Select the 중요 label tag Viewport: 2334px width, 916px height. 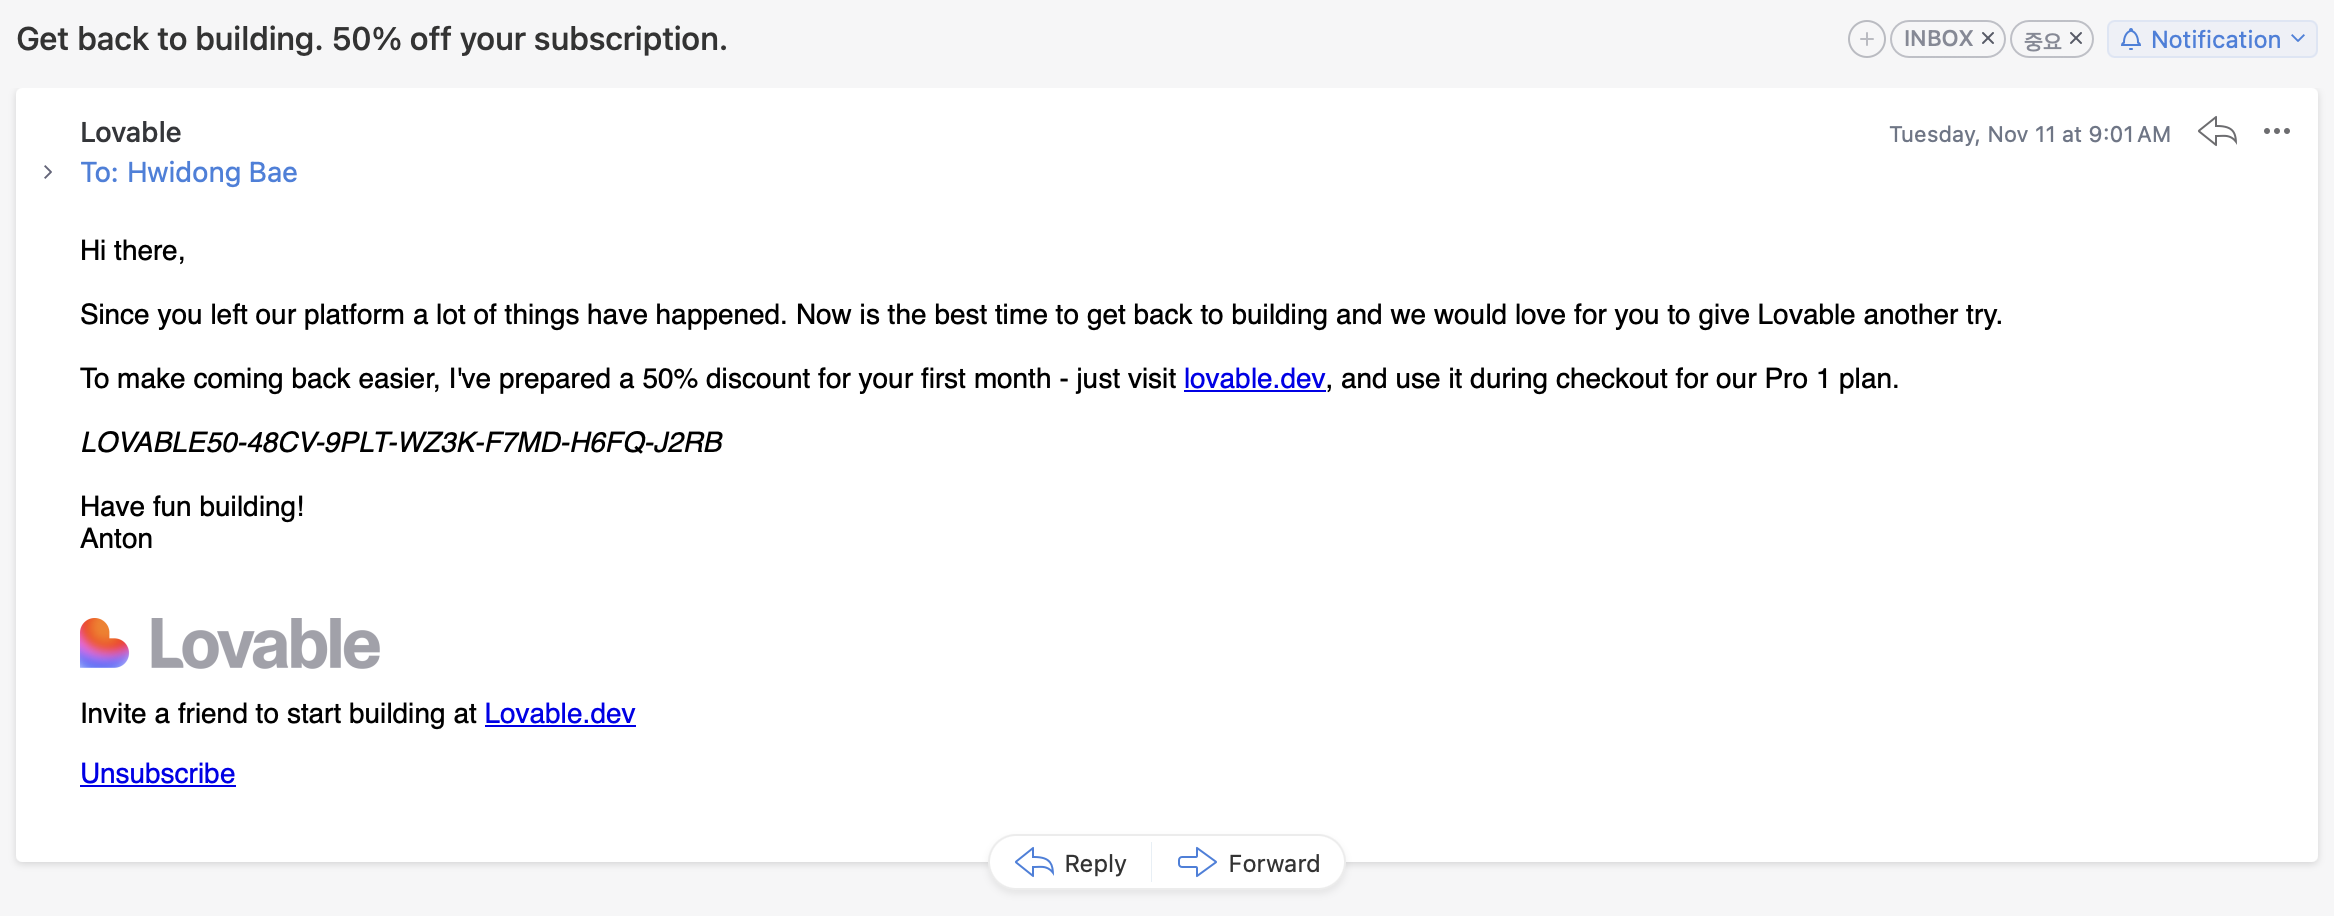tap(2042, 40)
